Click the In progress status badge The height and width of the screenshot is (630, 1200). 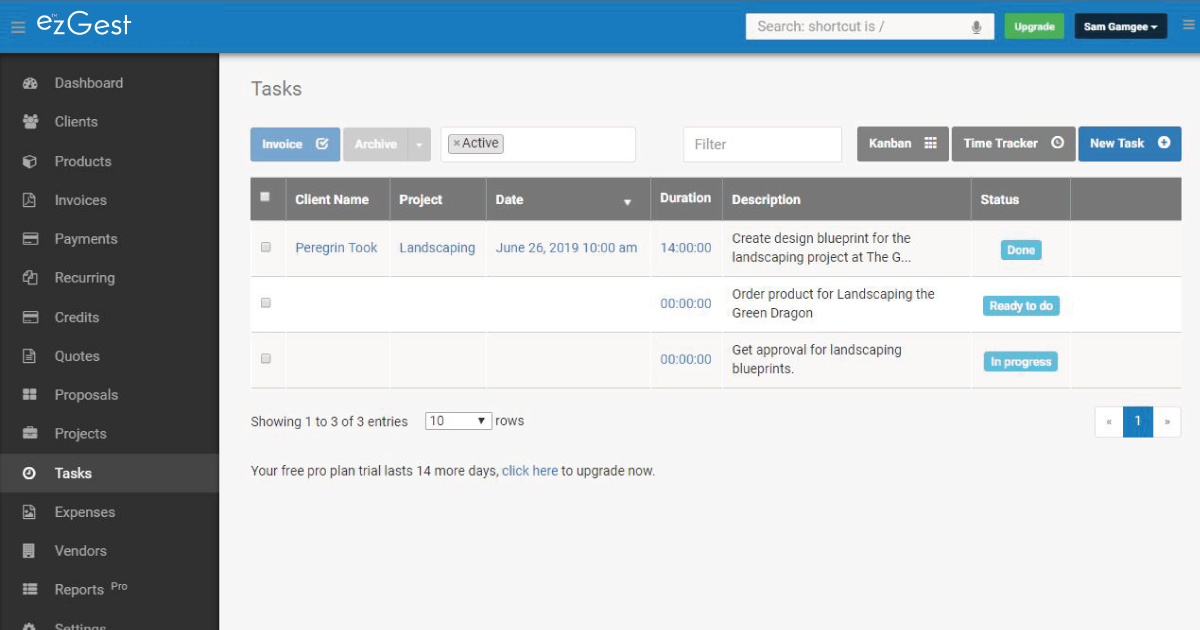click(1021, 362)
